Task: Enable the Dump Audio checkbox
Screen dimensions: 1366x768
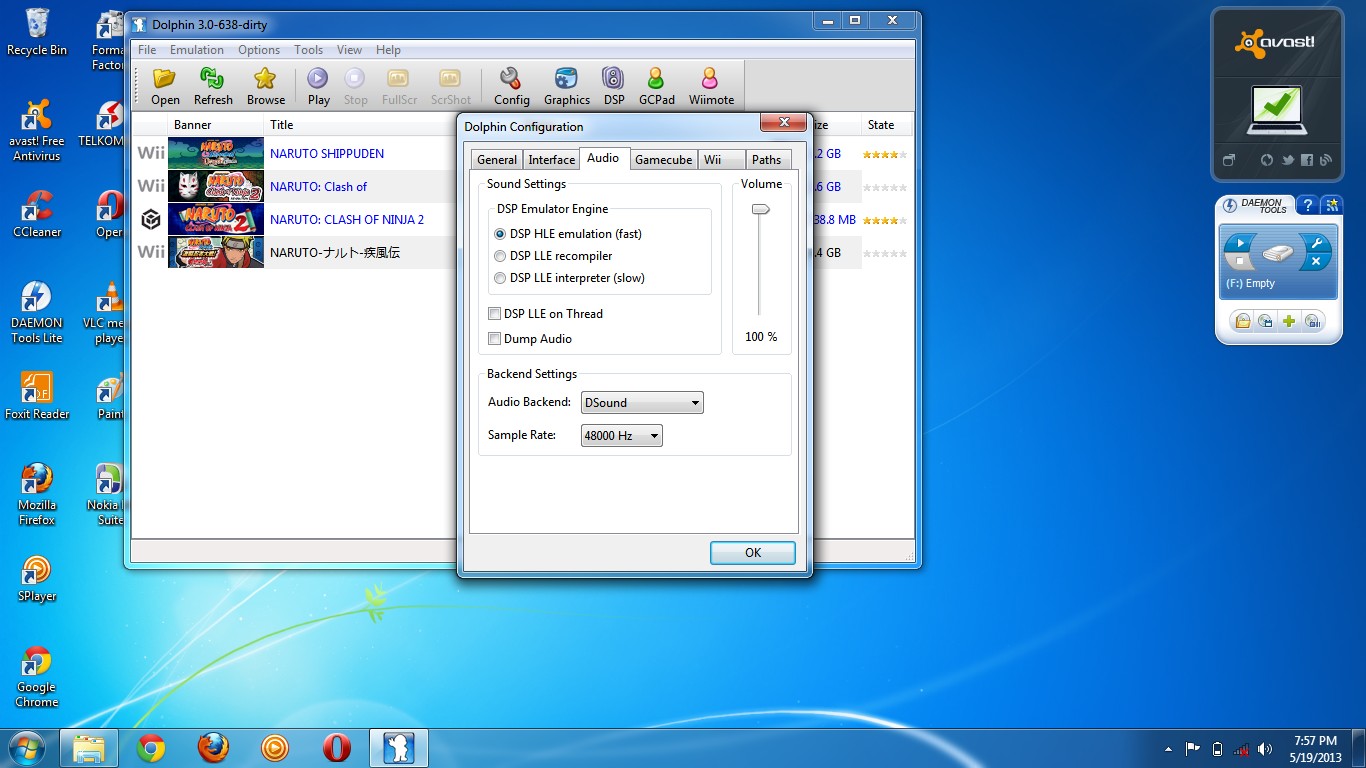Action: tap(530, 339)
